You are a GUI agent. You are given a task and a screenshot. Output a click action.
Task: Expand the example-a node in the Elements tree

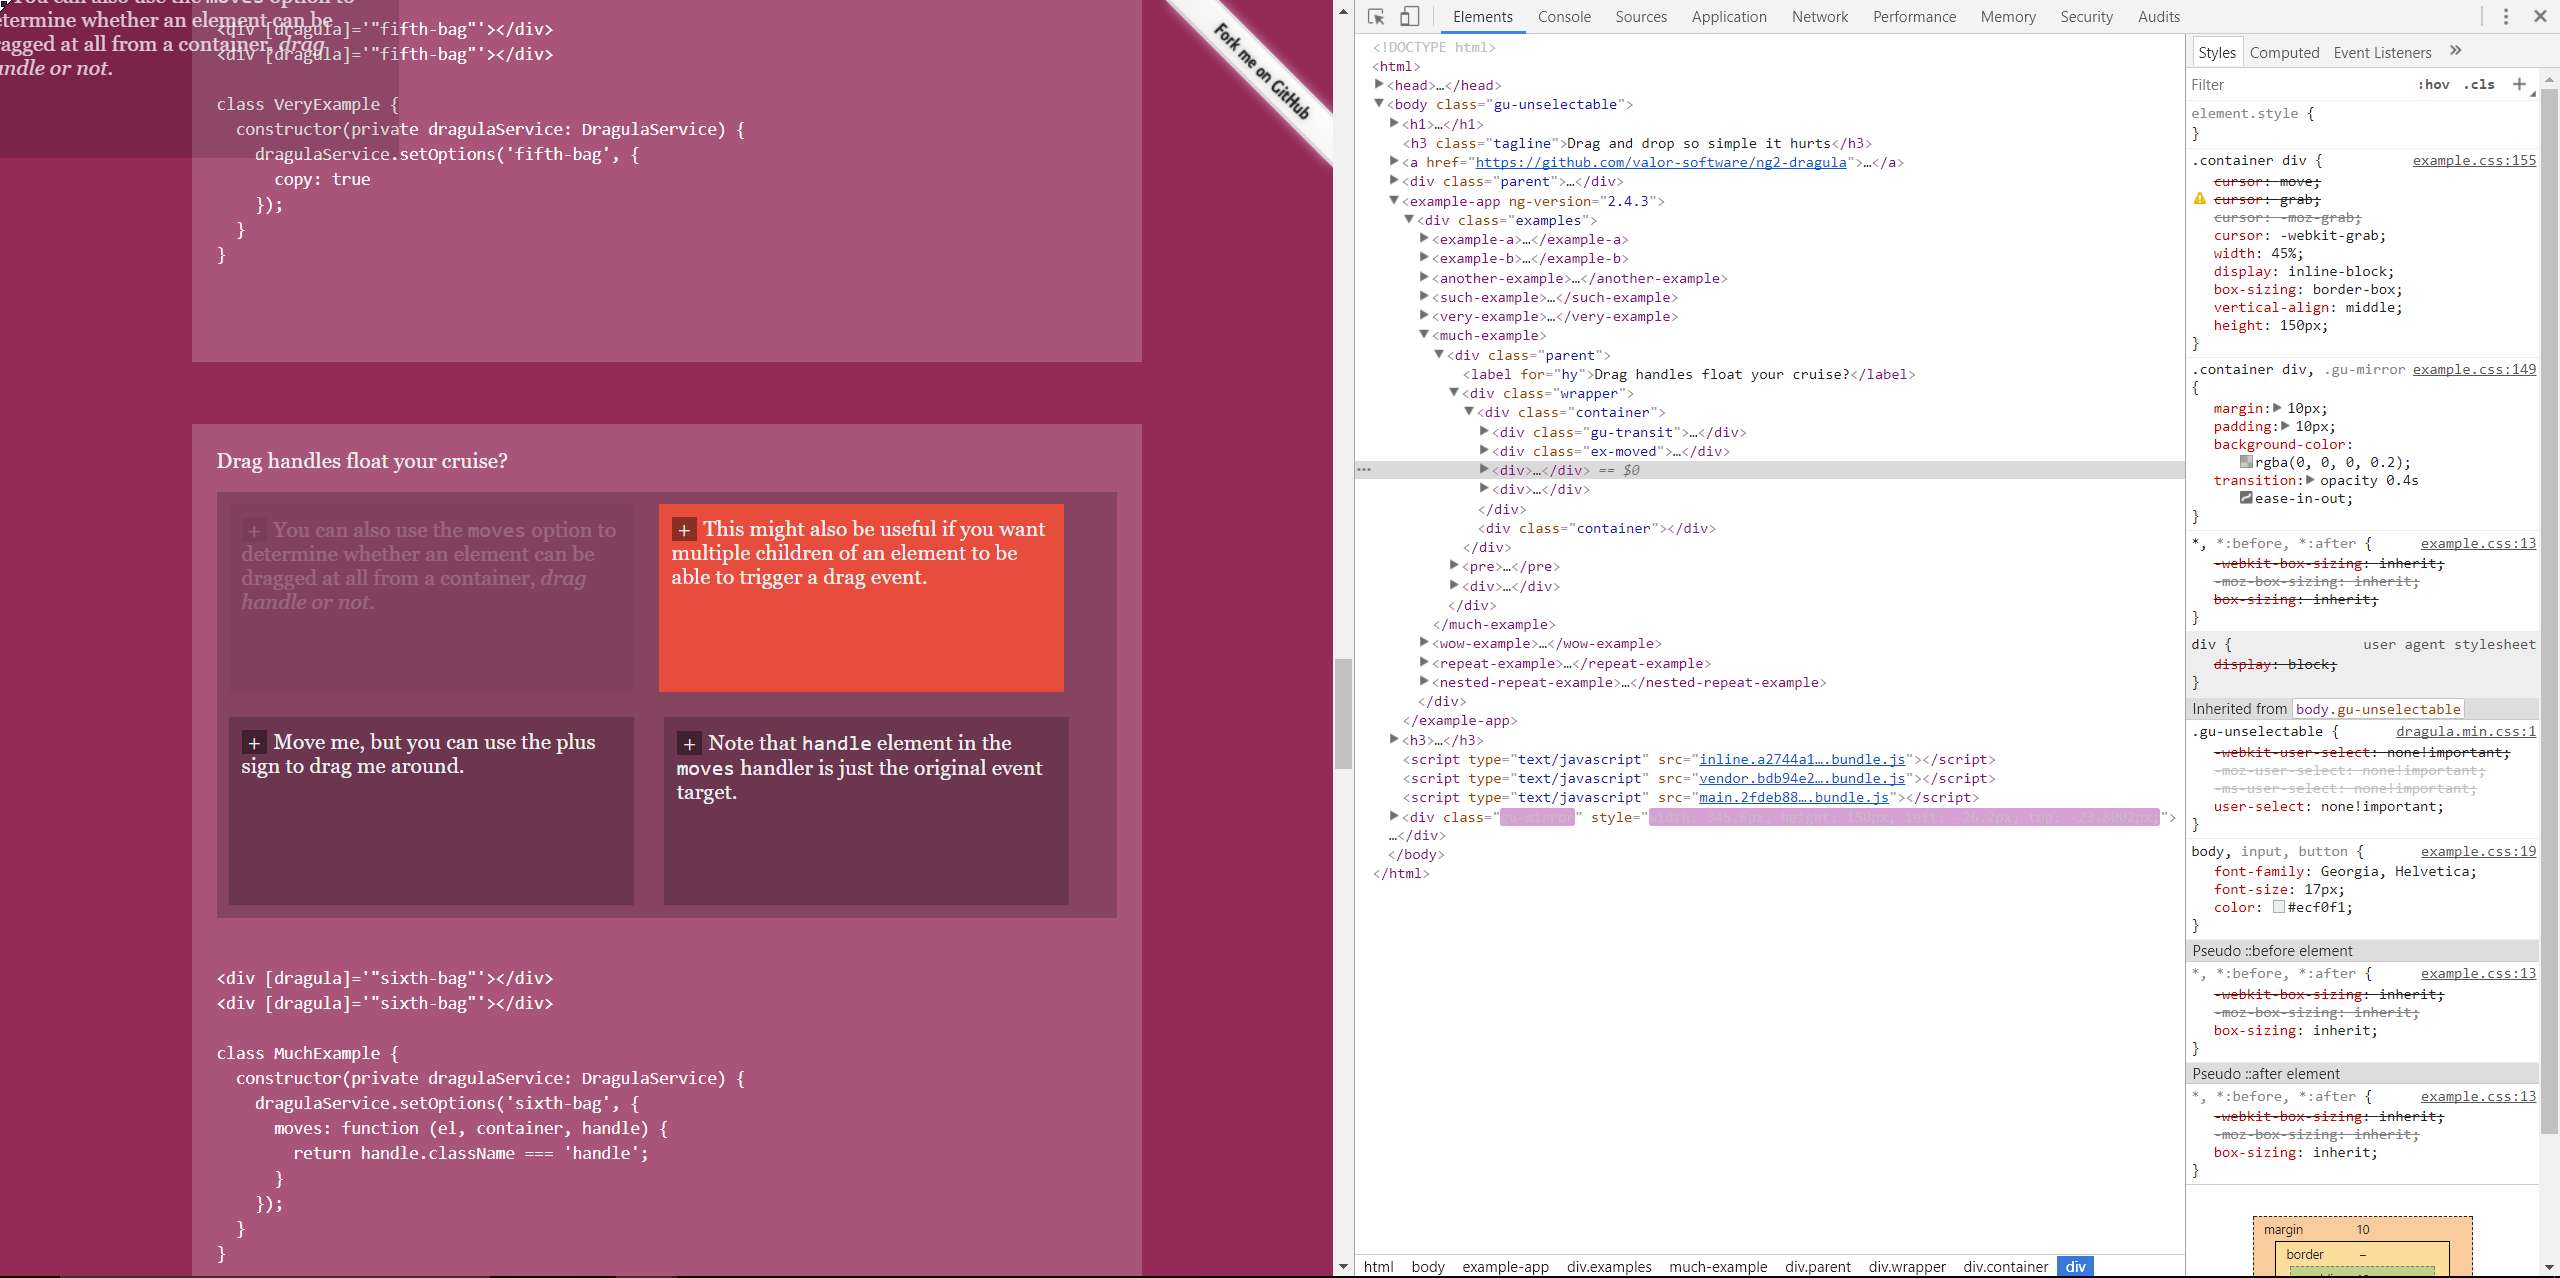[x=1423, y=238]
